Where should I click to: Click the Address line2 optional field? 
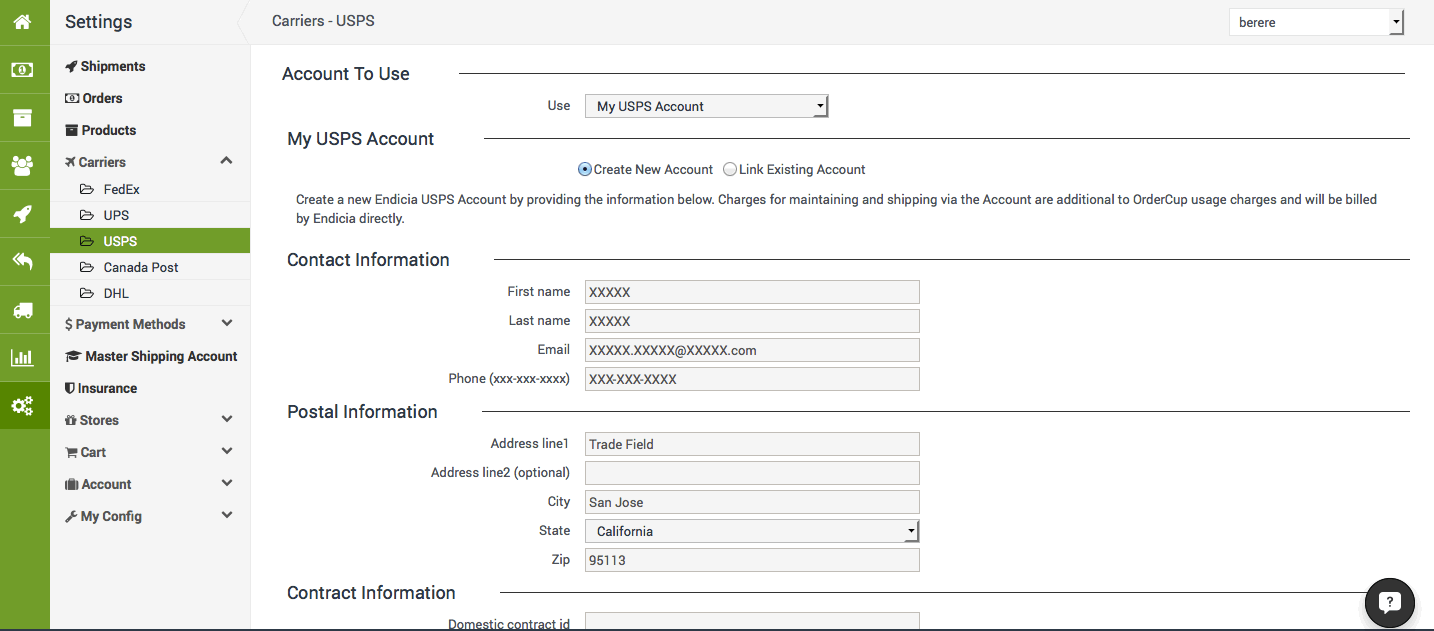[752, 473]
